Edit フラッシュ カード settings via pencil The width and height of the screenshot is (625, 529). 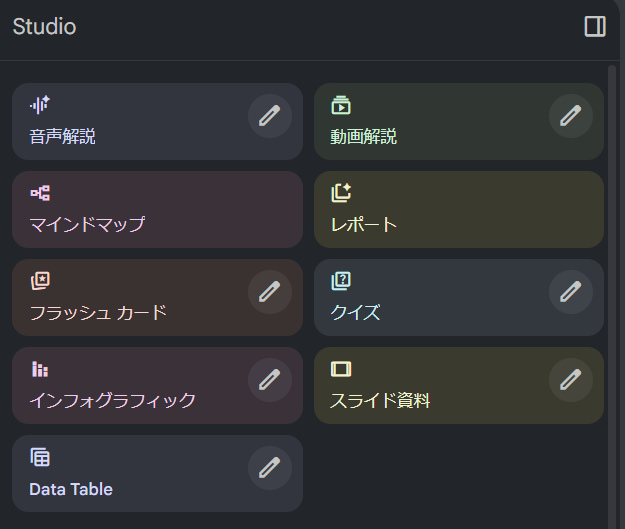coord(270,292)
